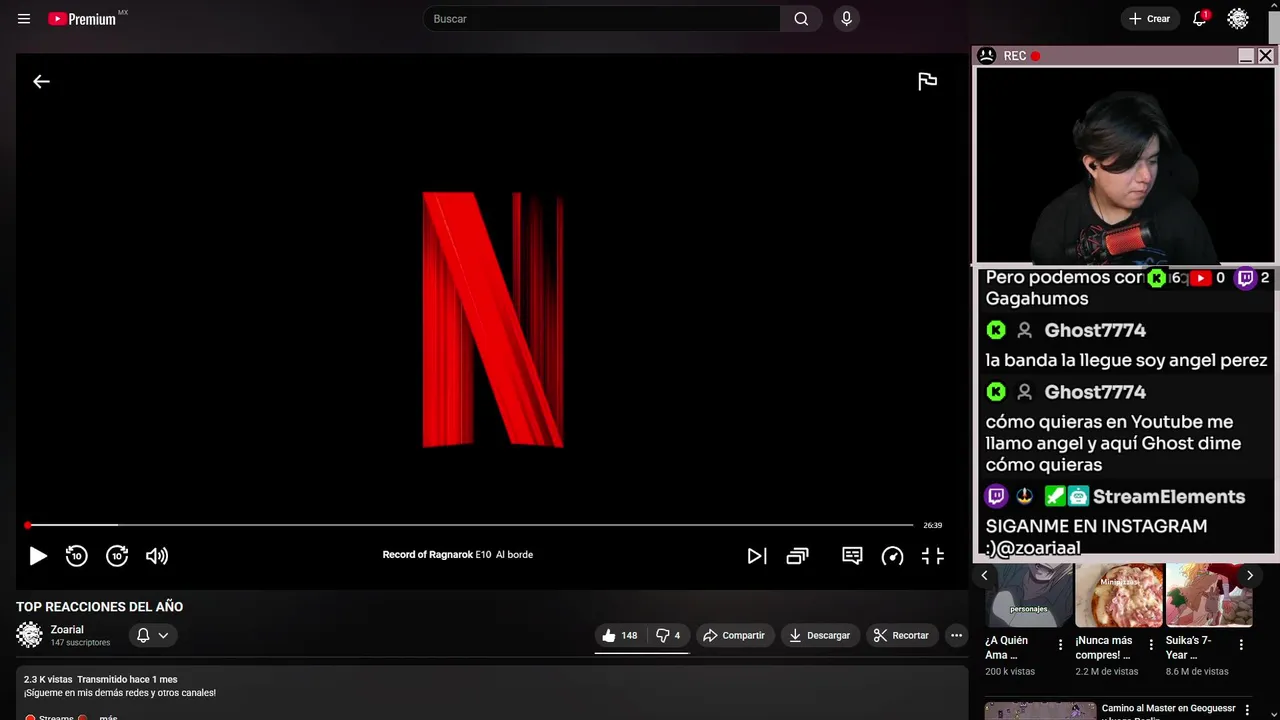Open the account avatar menu

pos(1238,19)
